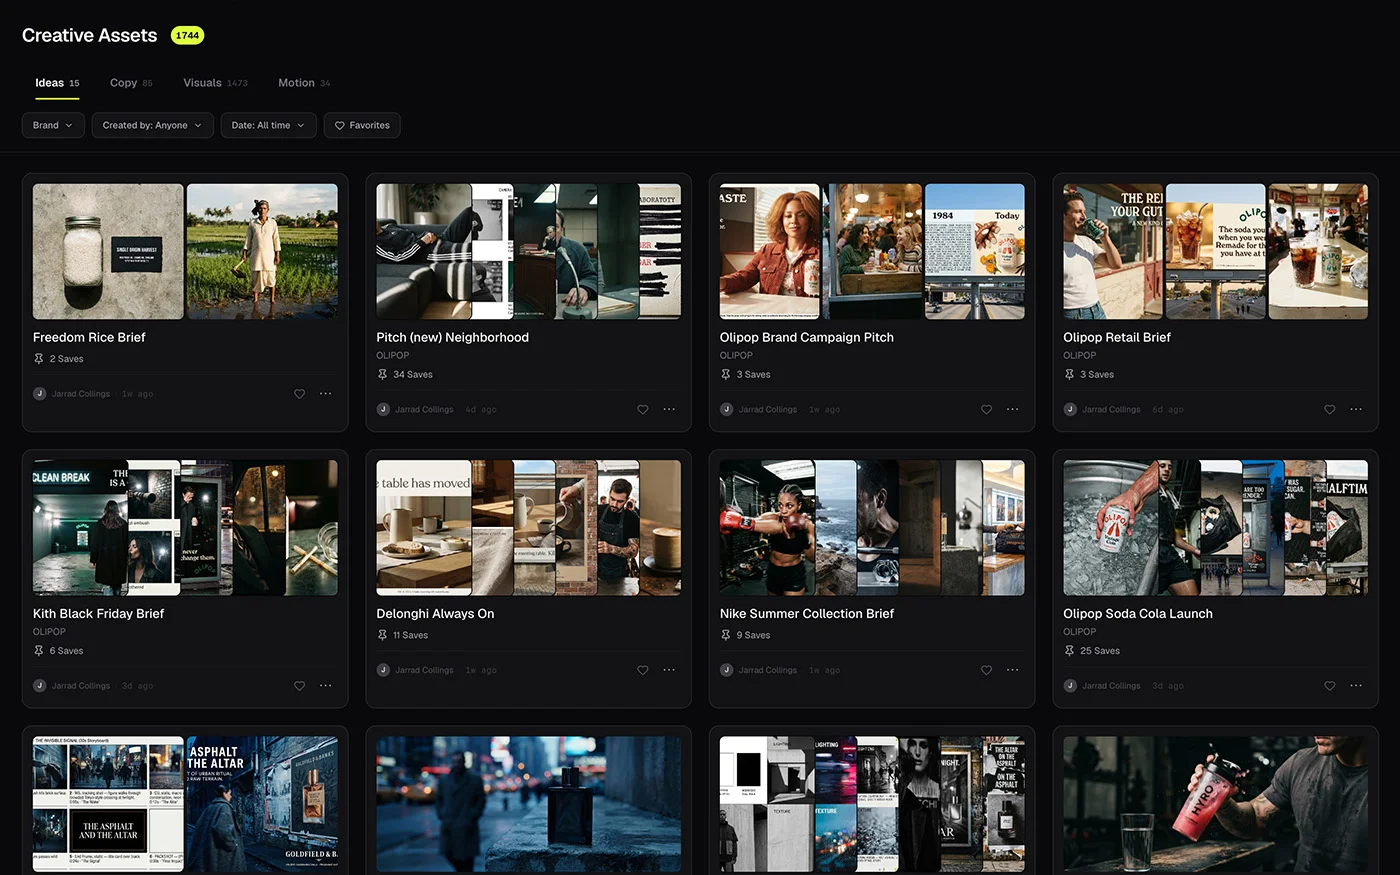The width and height of the screenshot is (1400, 875).
Task: Click pin icon on Olipop Retail Brief
Action: (1069, 374)
